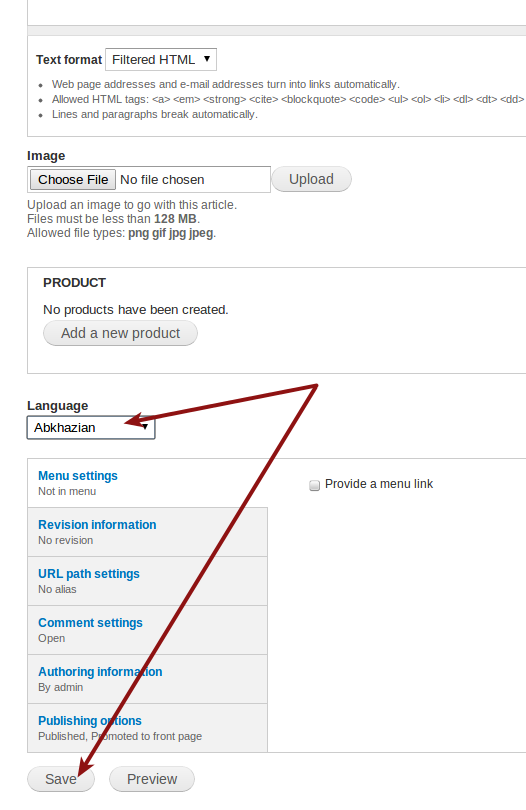Click Add a new product
The height and width of the screenshot is (810, 526).
120,333
